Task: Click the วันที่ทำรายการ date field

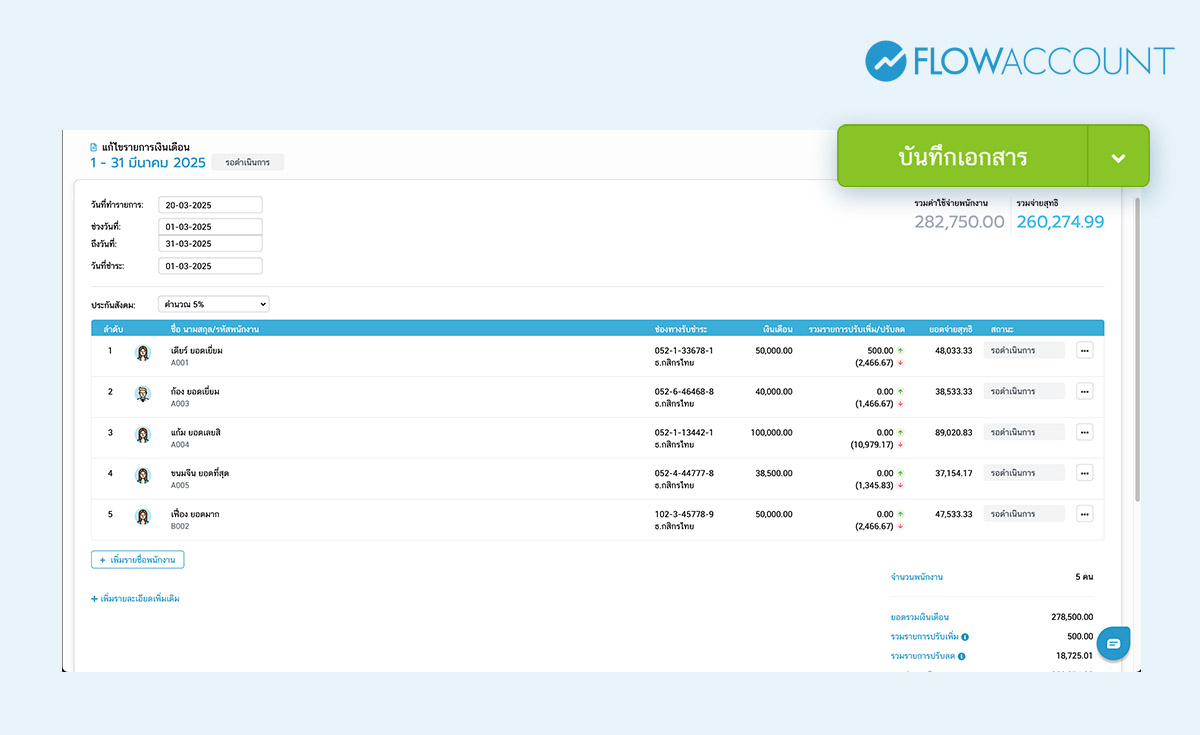Action: click(210, 205)
